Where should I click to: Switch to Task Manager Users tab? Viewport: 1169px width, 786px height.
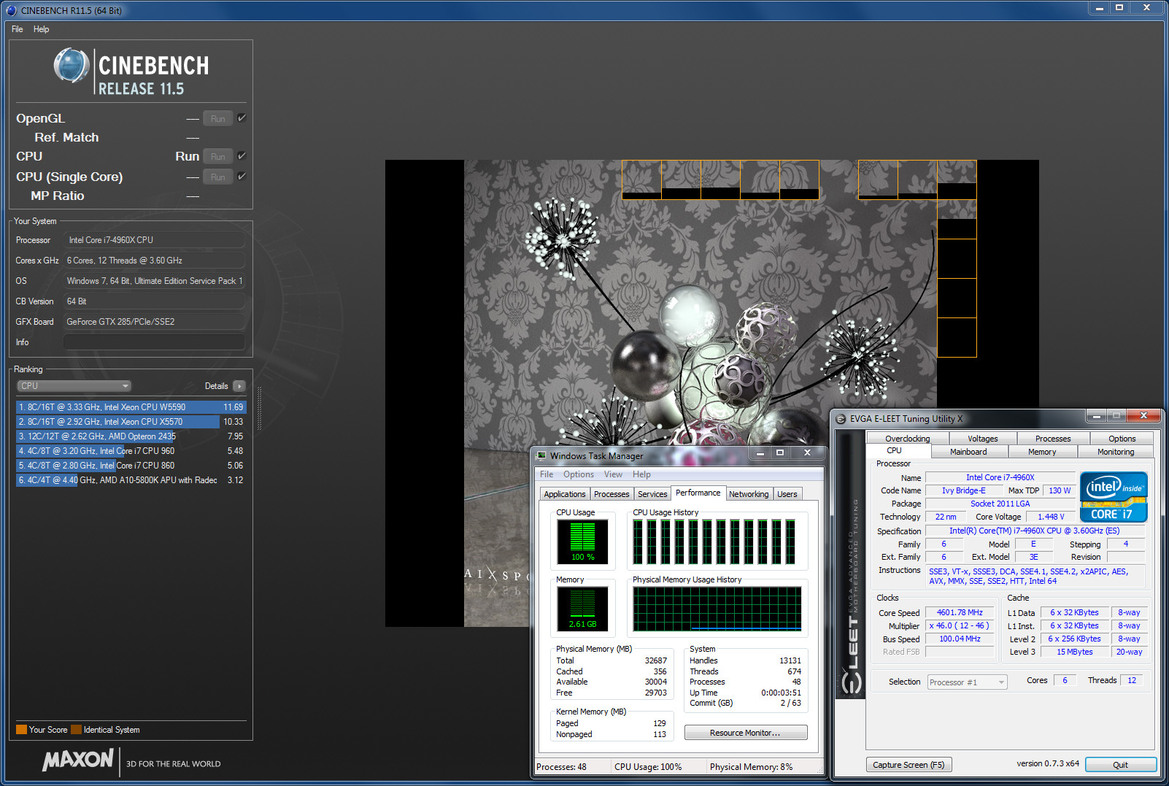click(787, 494)
